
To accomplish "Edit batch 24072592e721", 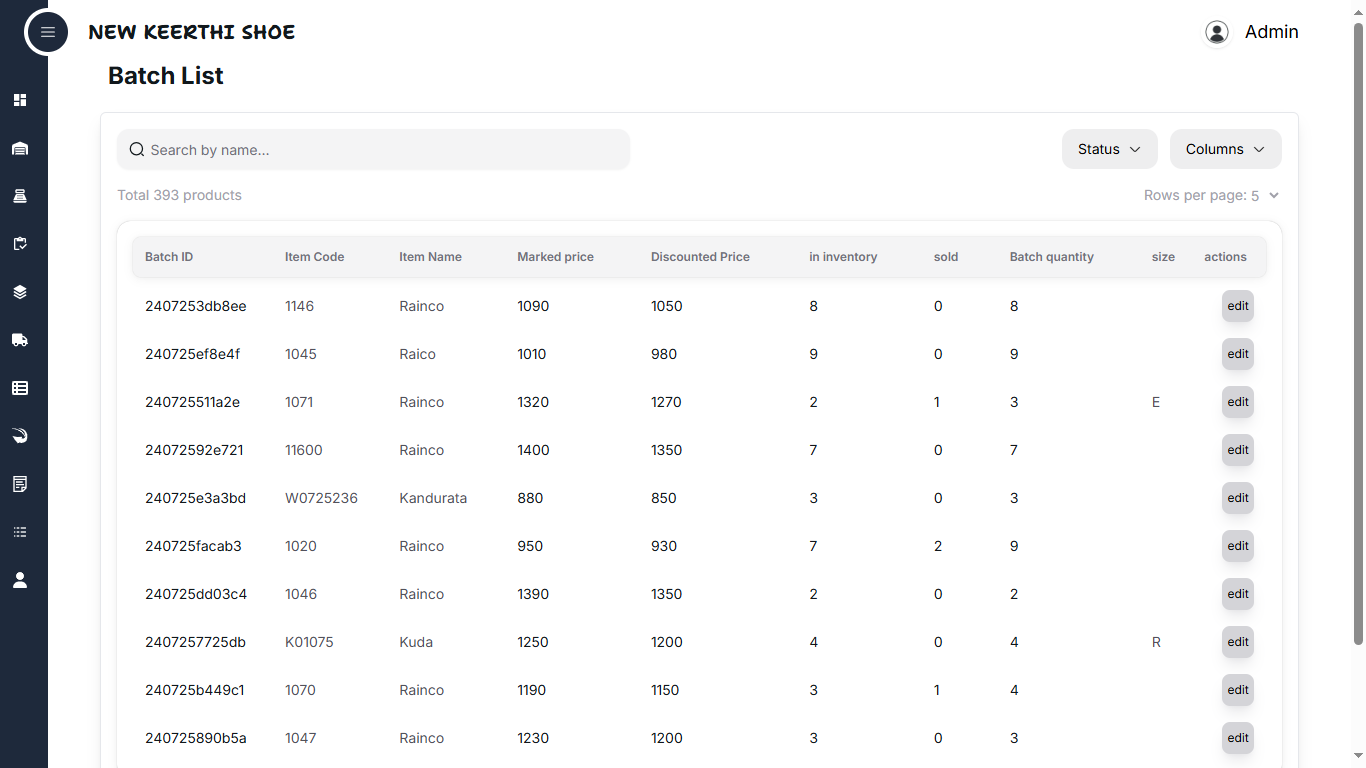I will 1238,450.
